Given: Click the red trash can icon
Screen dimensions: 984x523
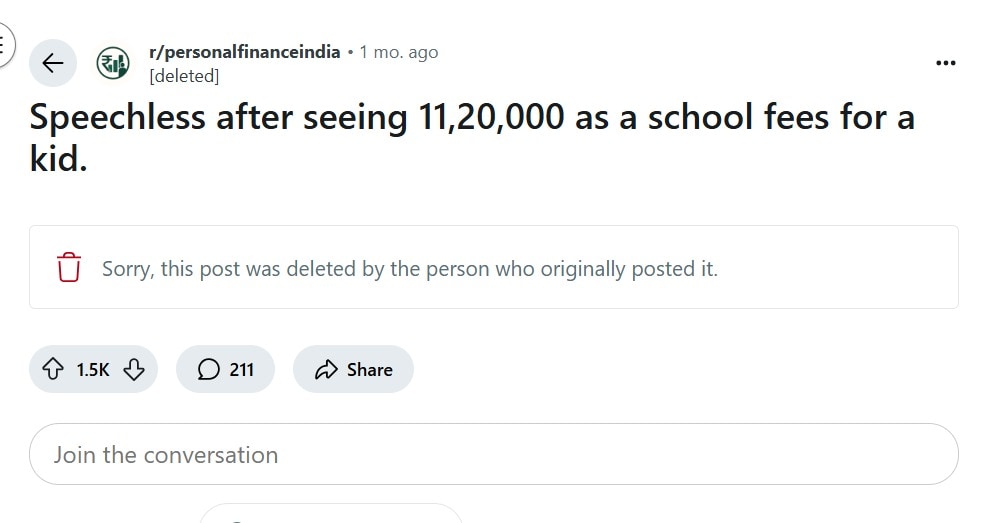Looking at the screenshot, I should 68,267.
